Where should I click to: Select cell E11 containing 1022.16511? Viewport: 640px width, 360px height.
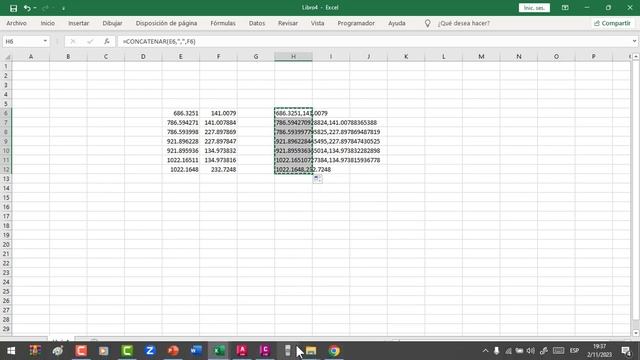pyautogui.click(x=180, y=160)
